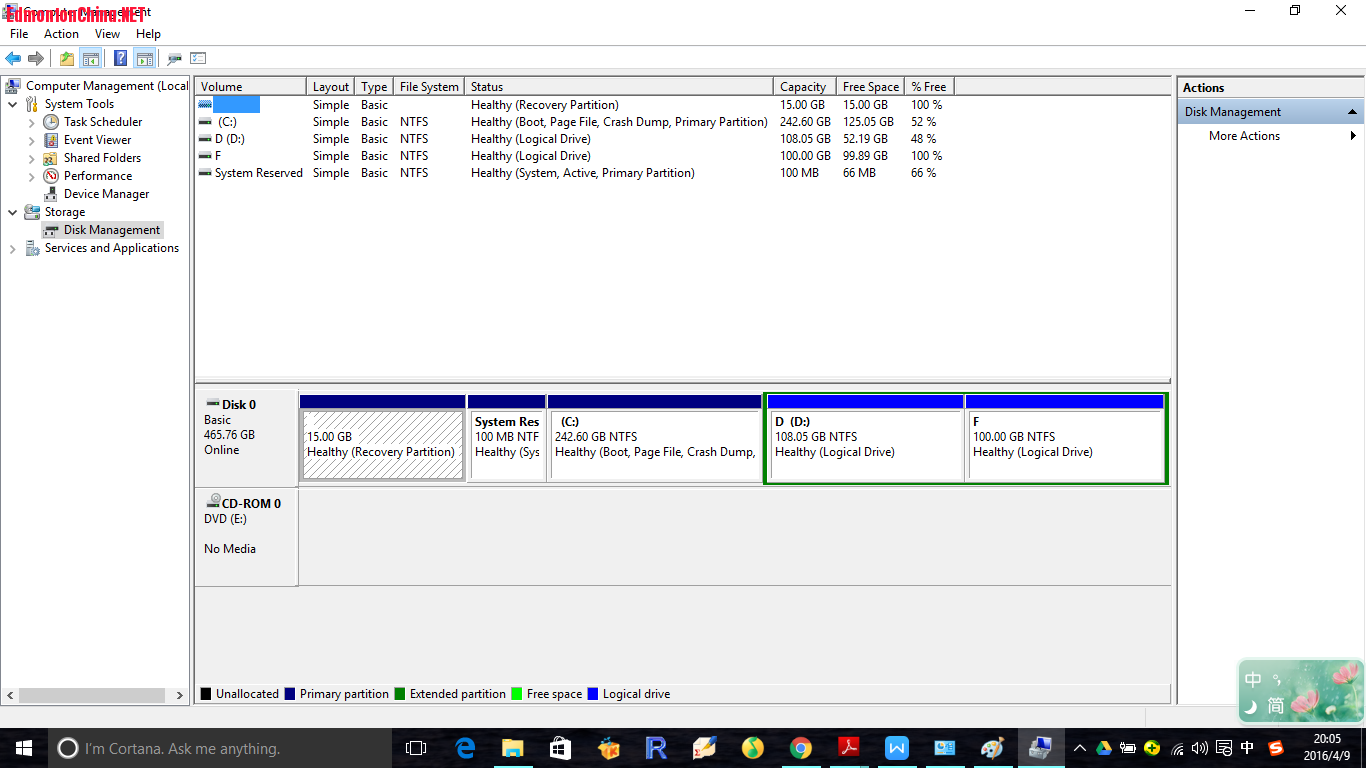Open the View menu

[x=107, y=34]
